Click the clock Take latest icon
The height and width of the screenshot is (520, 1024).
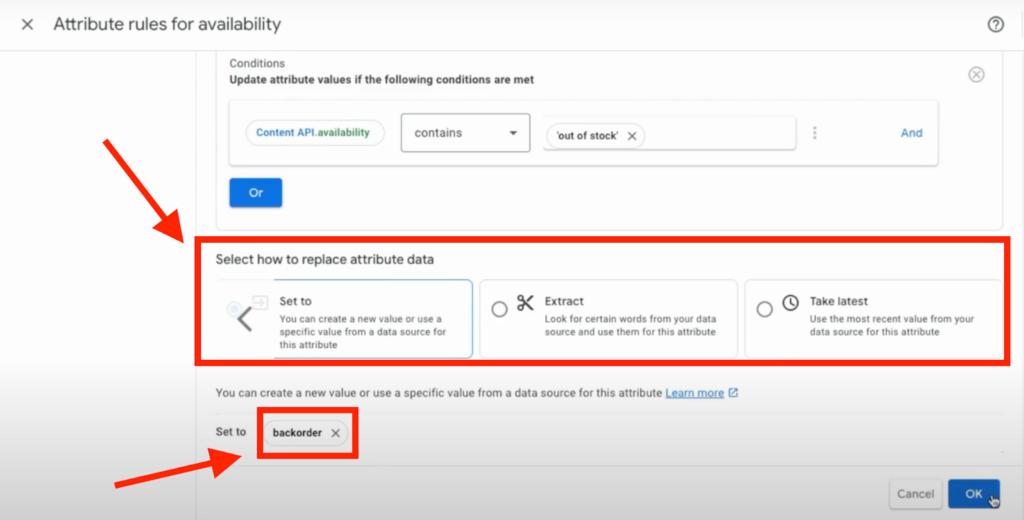pos(790,302)
